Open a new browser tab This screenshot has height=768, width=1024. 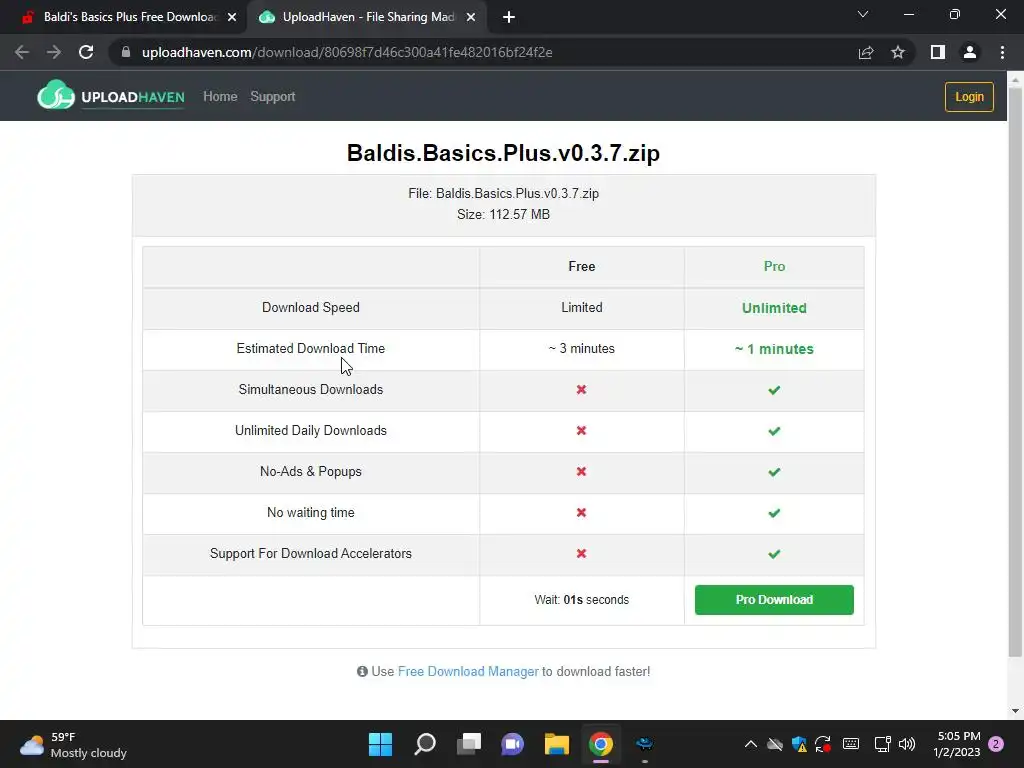pyautogui.click(x=509, y=17)
